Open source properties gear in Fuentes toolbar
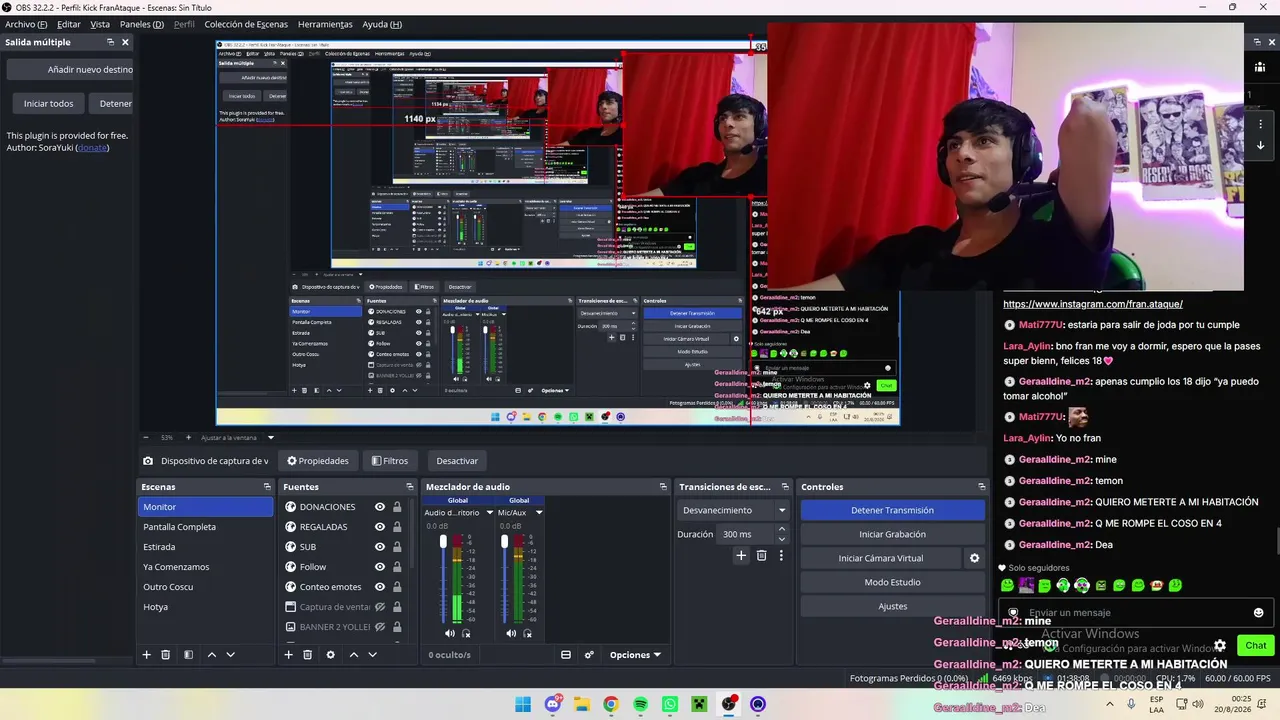Screen dimensions: 1280x720 pos(331,655)
